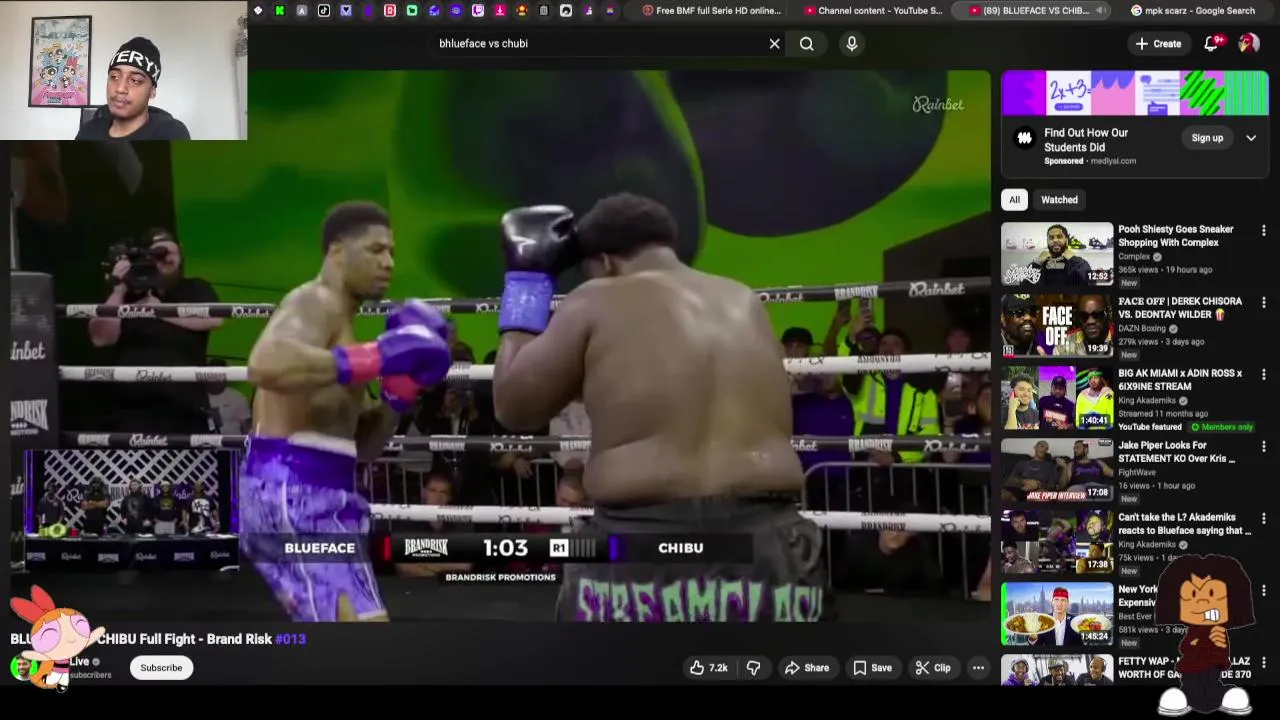The image size is (1280, 720).
Task: Expand the sponsored ad chevron
Action: (x=1251, y=138)
